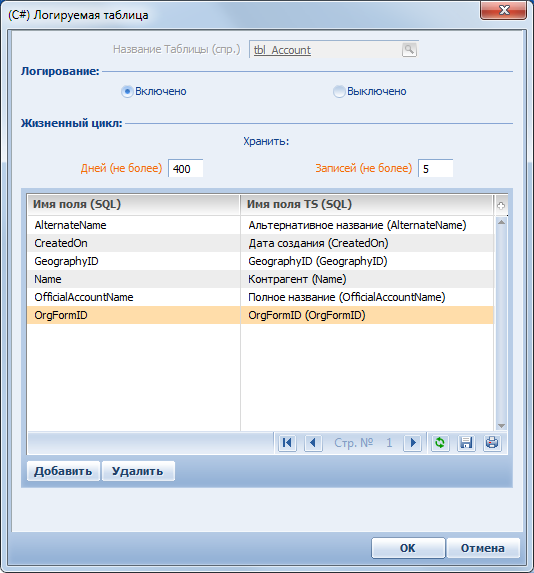Click scrollbar down arrow in grid
This screenshot has width=534, height=573.
(x=501, y=426)
